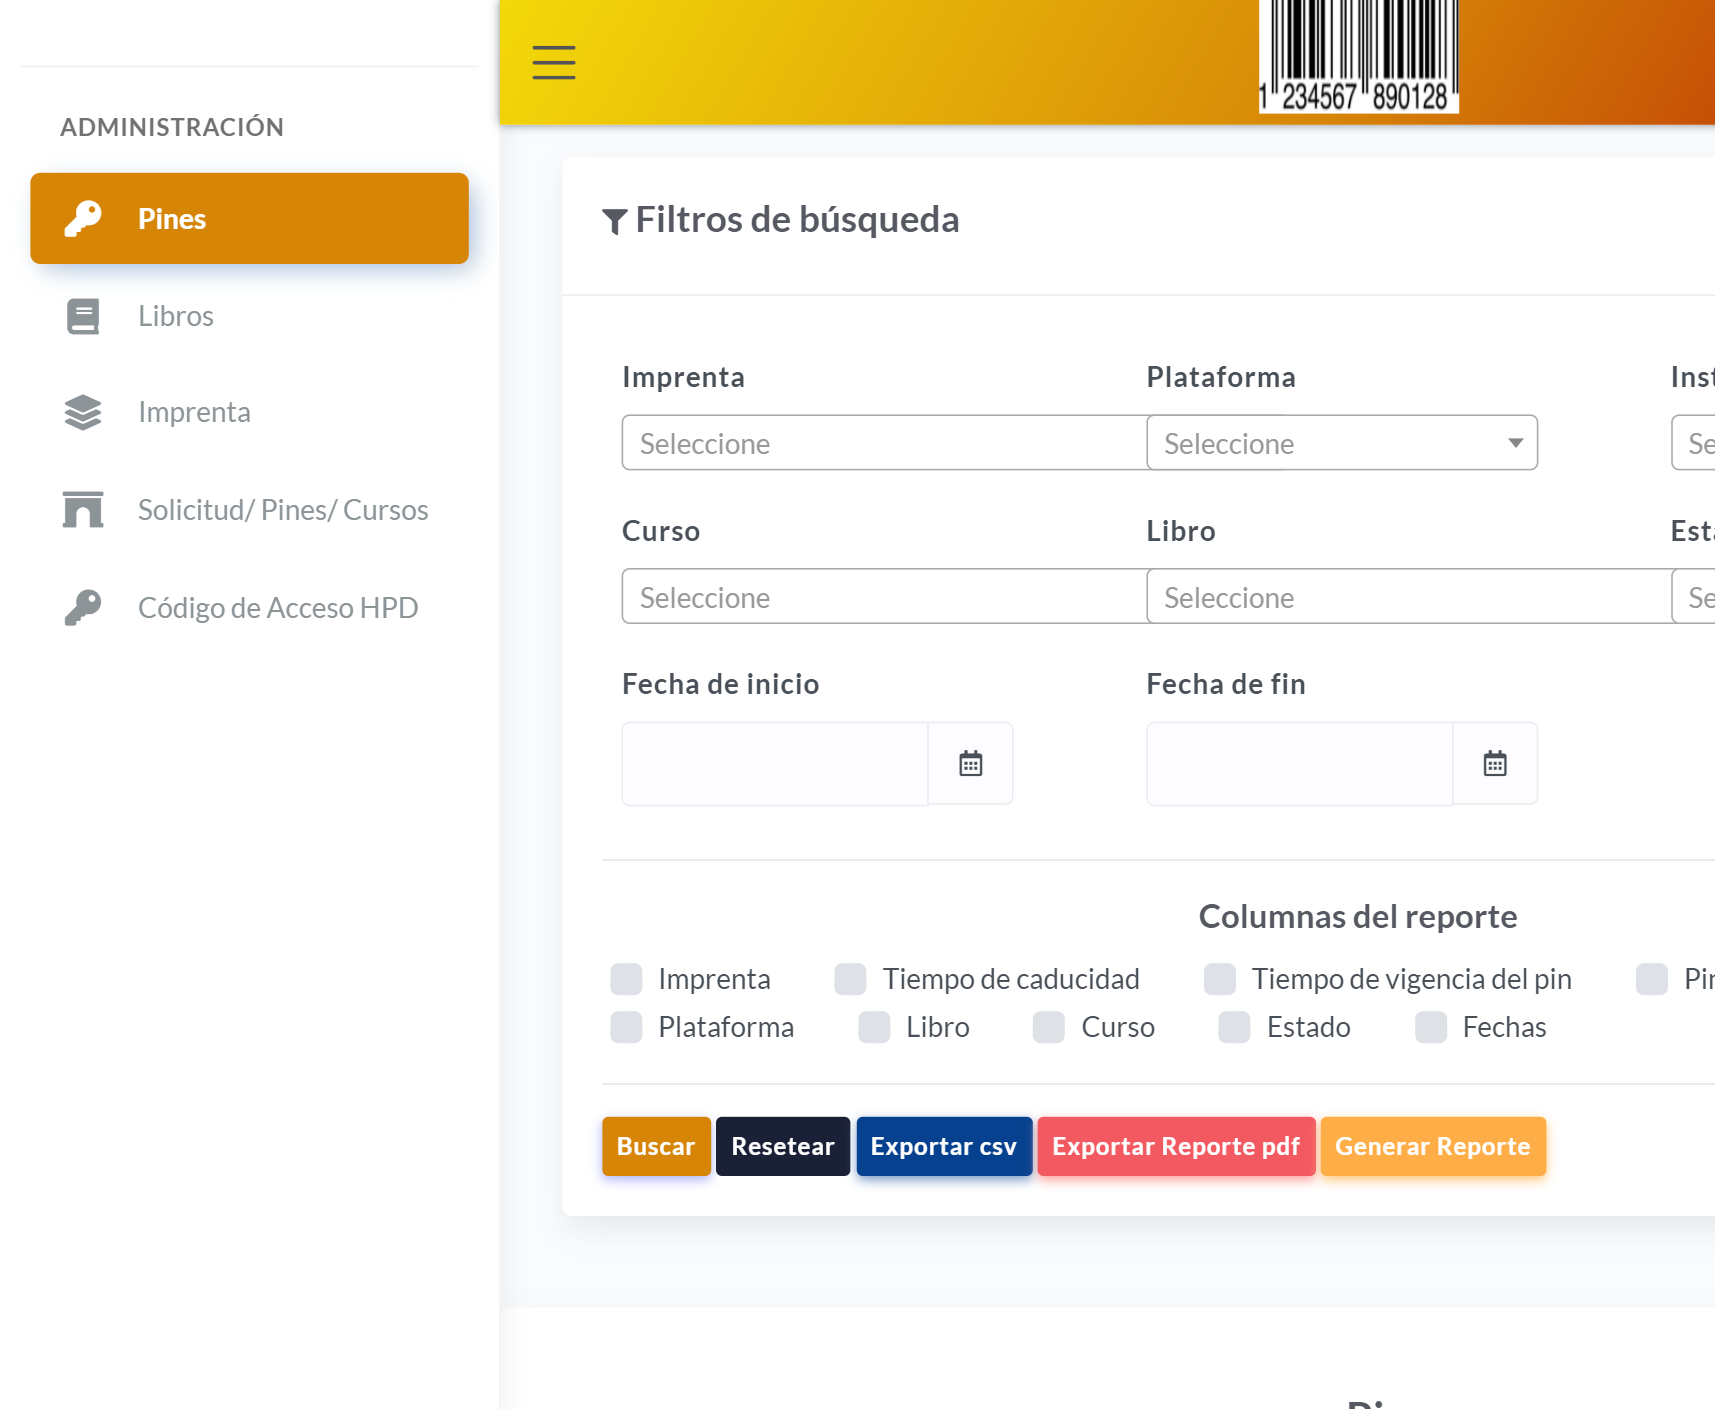Image resolution: width=1715 pixels, height=1409 pixels.
Task: Open the Imprenta select filter
Action: pyautogui.click(x=884, y=443)
